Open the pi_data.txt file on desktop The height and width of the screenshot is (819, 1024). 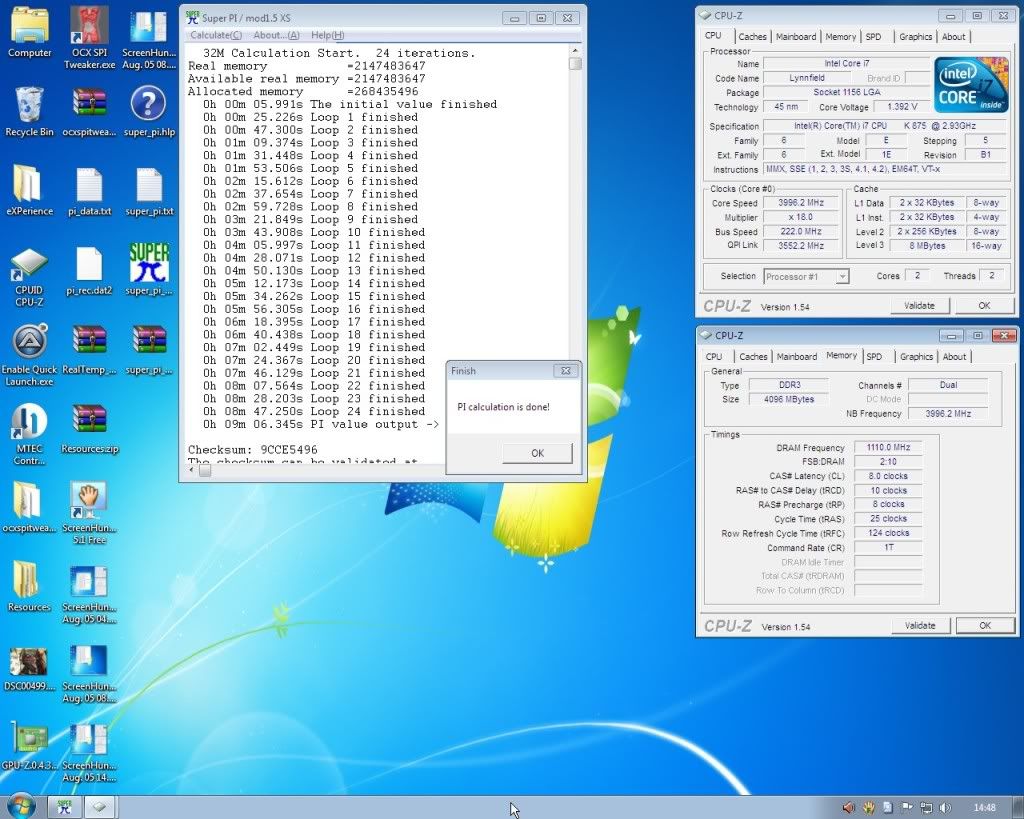pos(89,186)
